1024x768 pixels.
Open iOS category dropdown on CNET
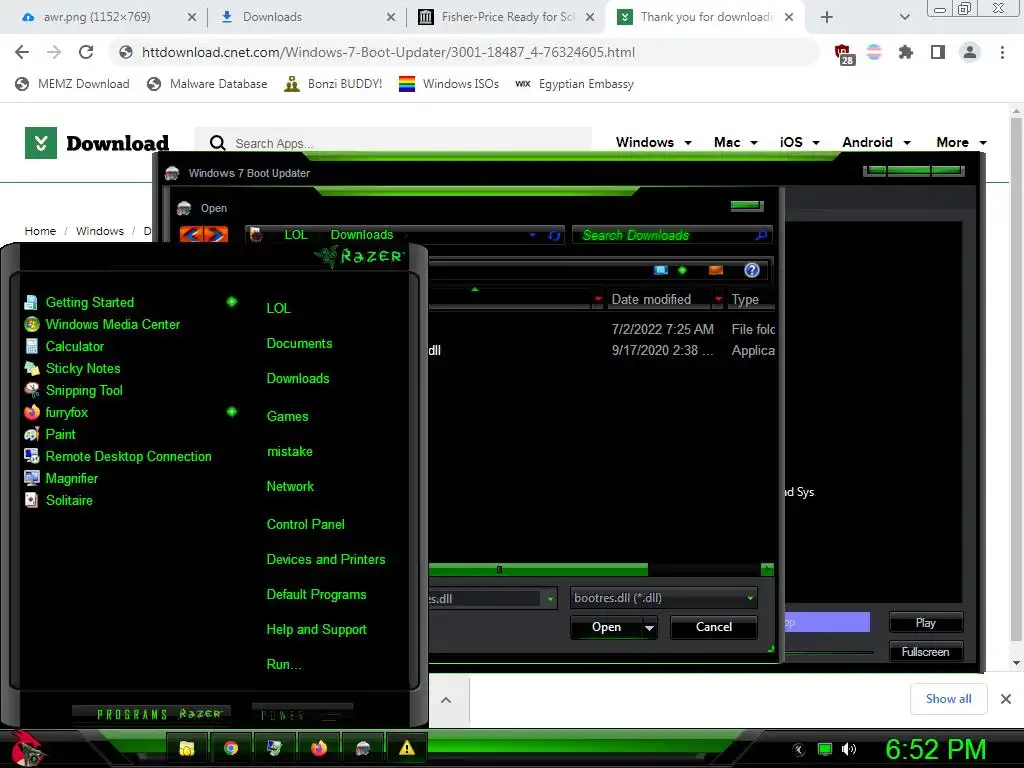coord(799,142)
